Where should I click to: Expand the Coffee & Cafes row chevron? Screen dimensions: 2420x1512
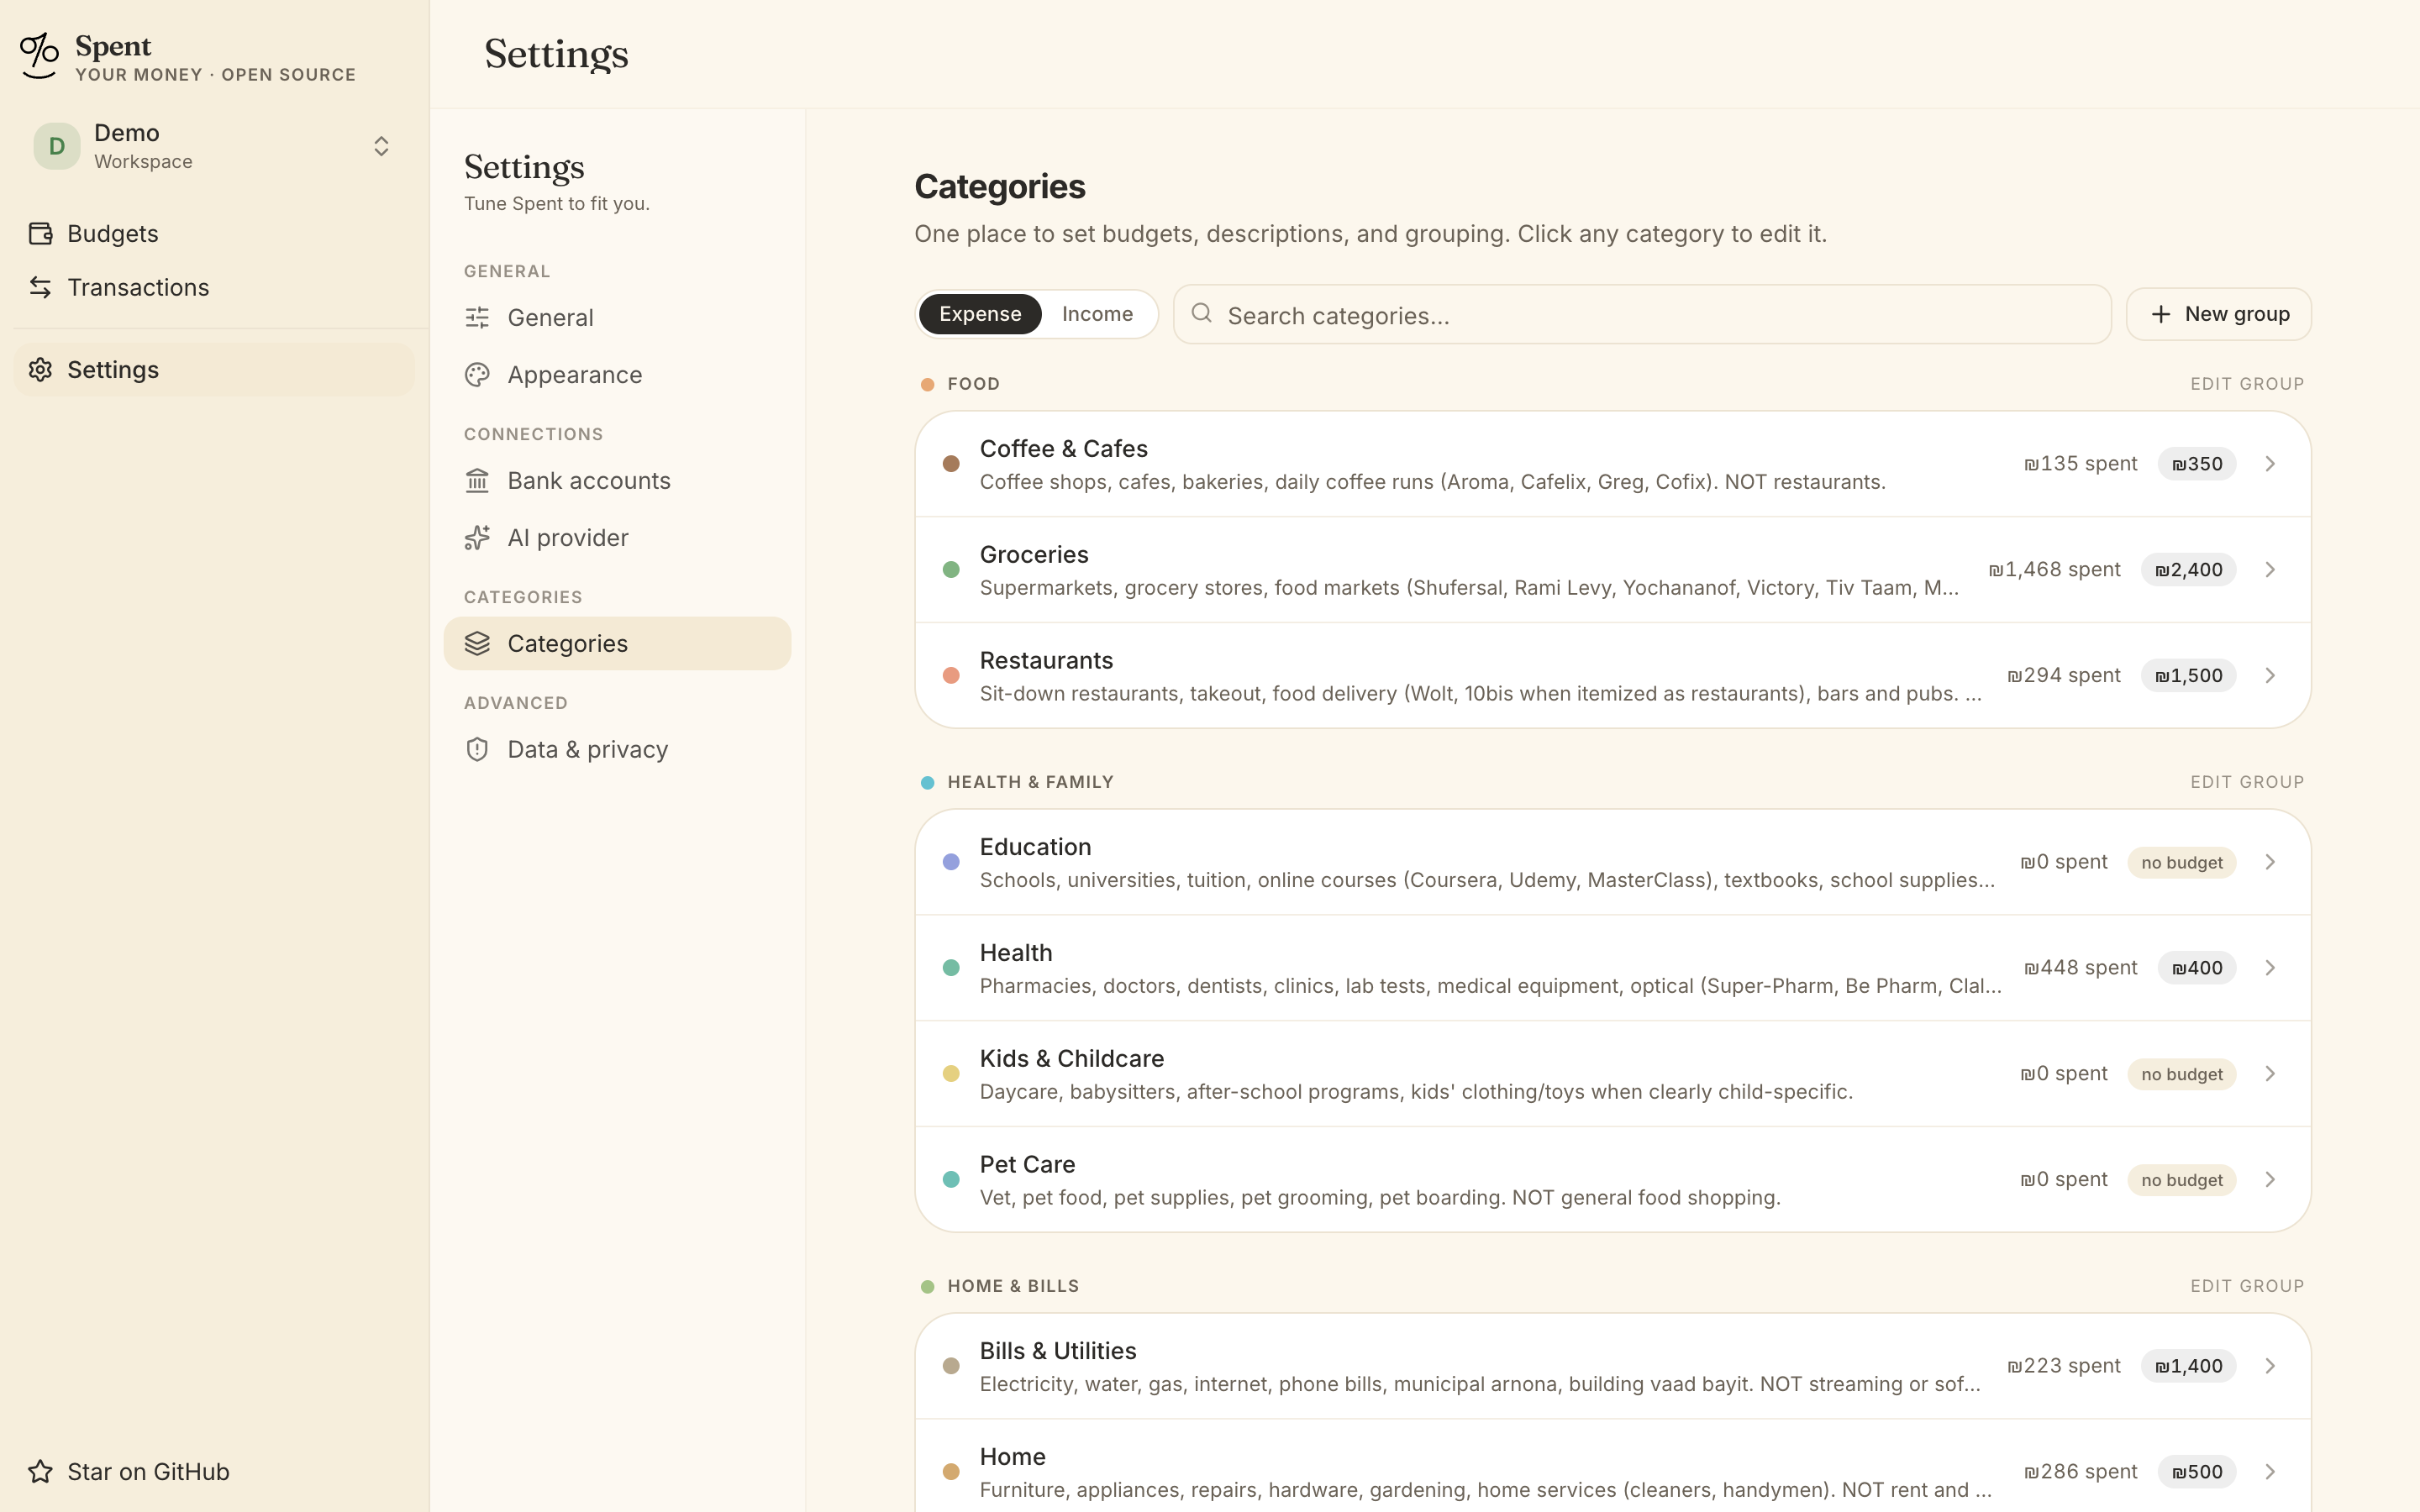coord(2270,464)
